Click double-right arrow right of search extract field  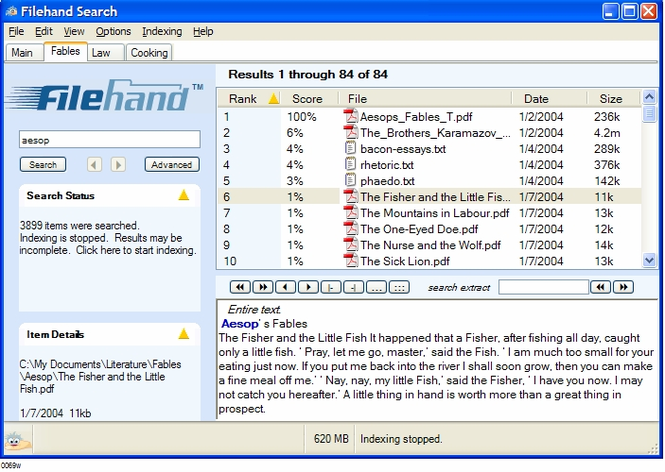(623, 287)
